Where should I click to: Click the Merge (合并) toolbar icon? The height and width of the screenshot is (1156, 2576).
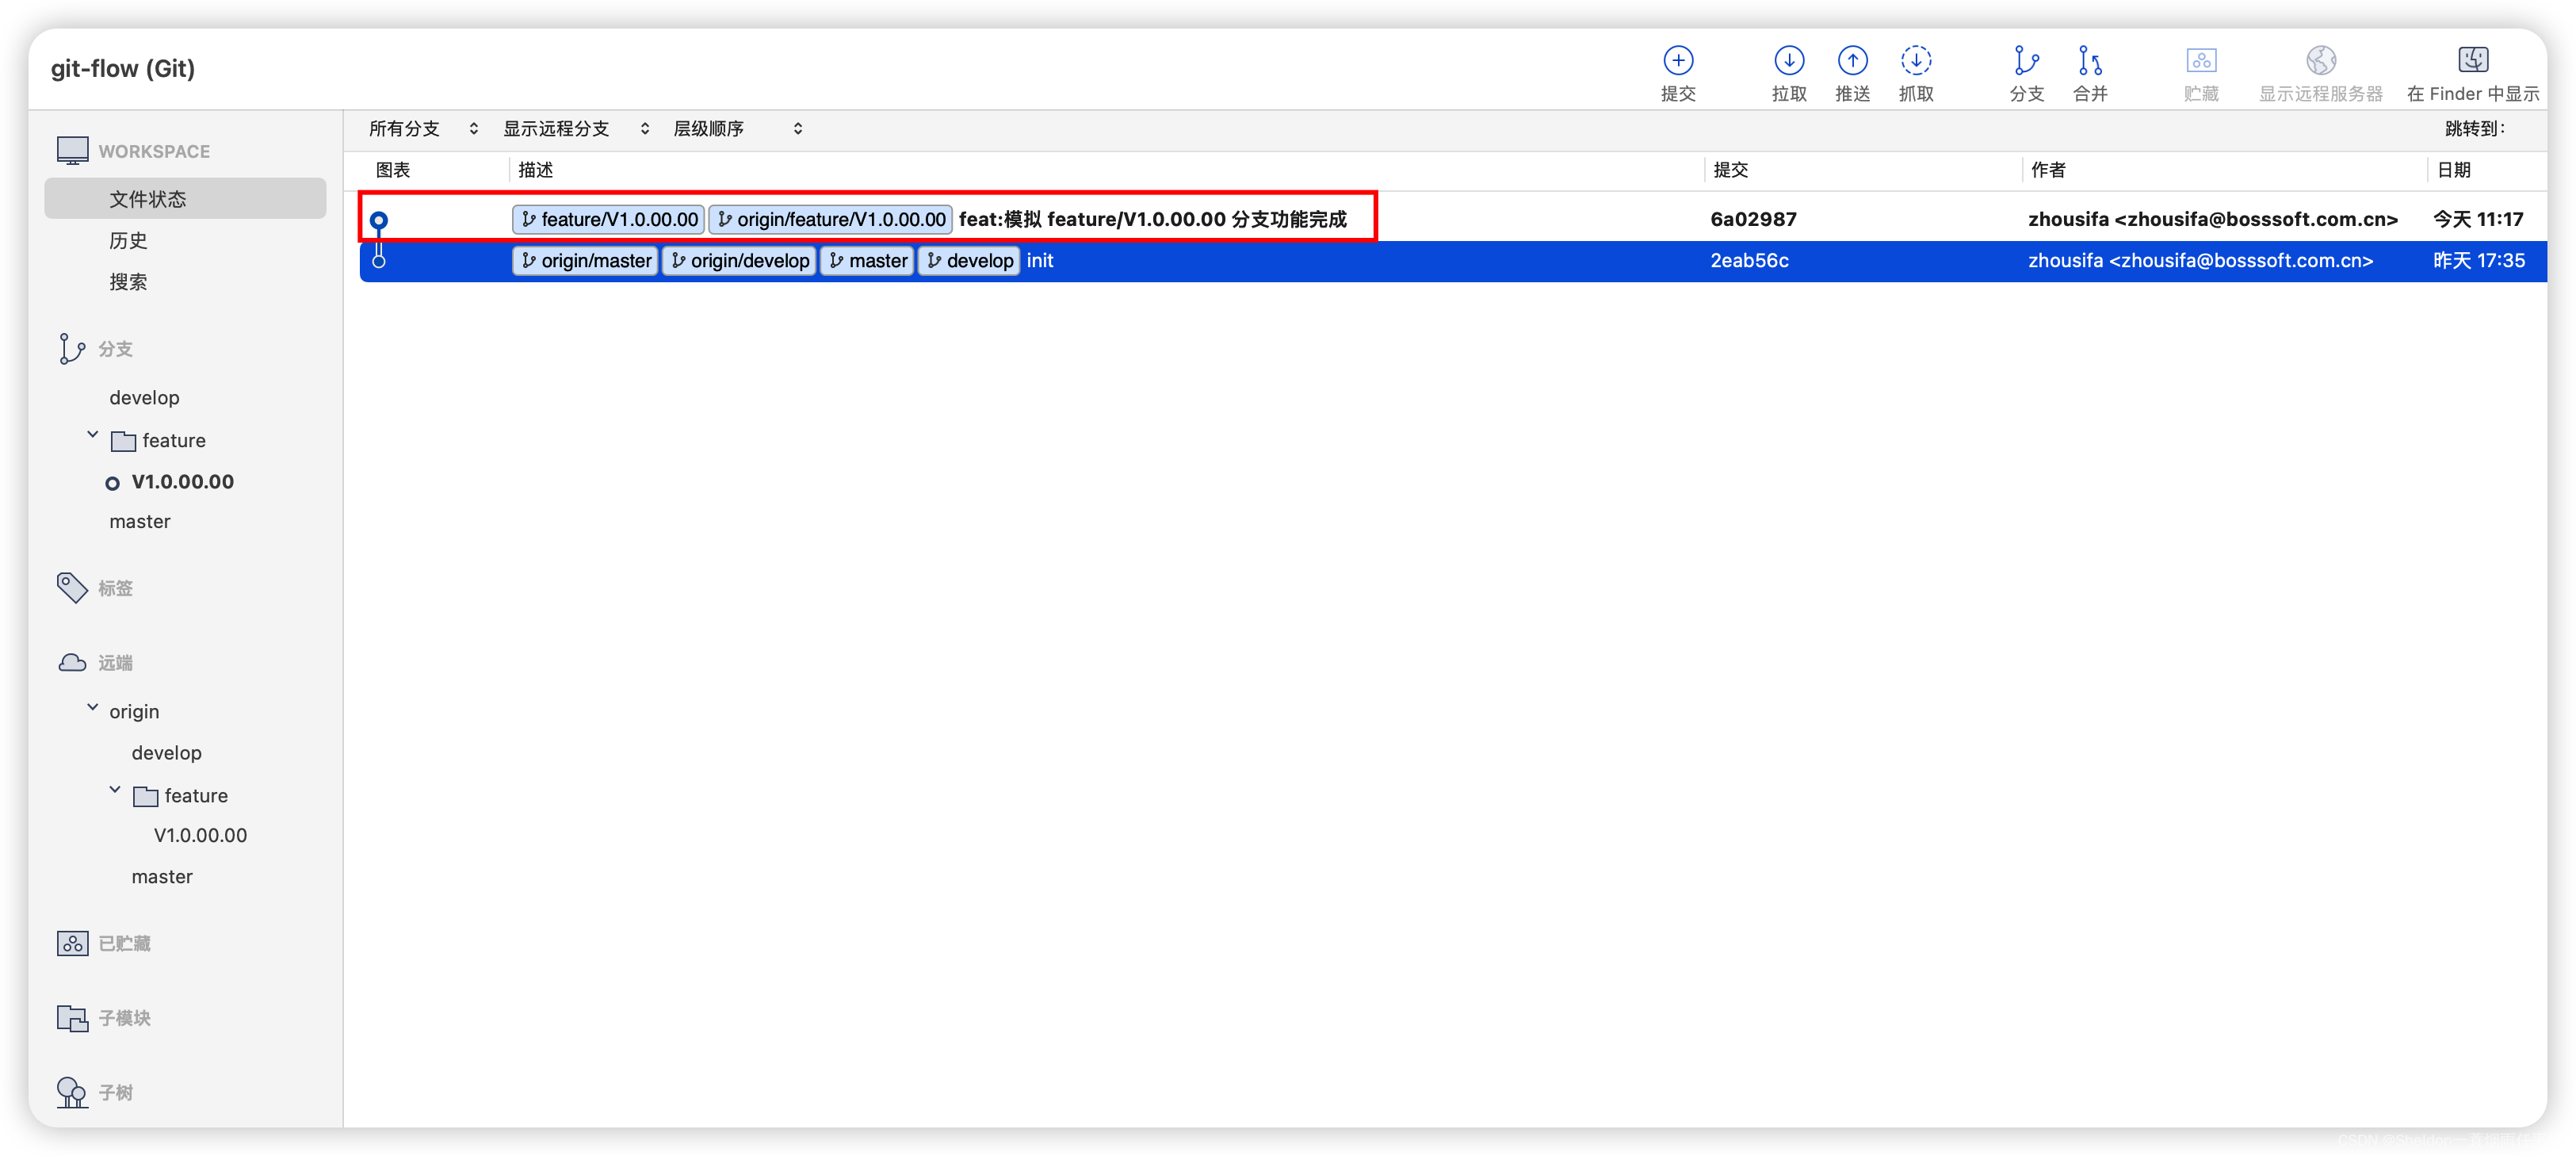pos(2089,61)
